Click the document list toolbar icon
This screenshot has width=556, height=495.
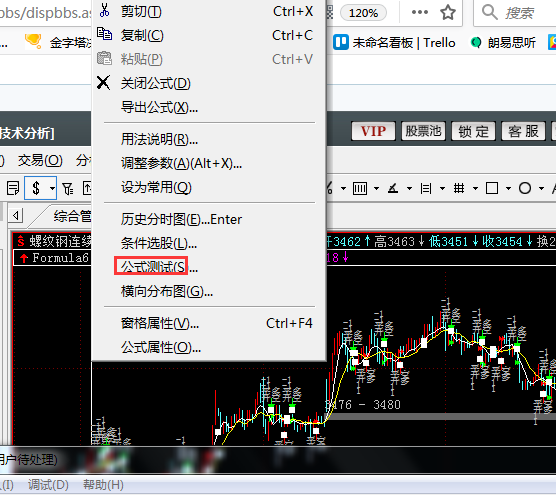[x=13, y=188]
